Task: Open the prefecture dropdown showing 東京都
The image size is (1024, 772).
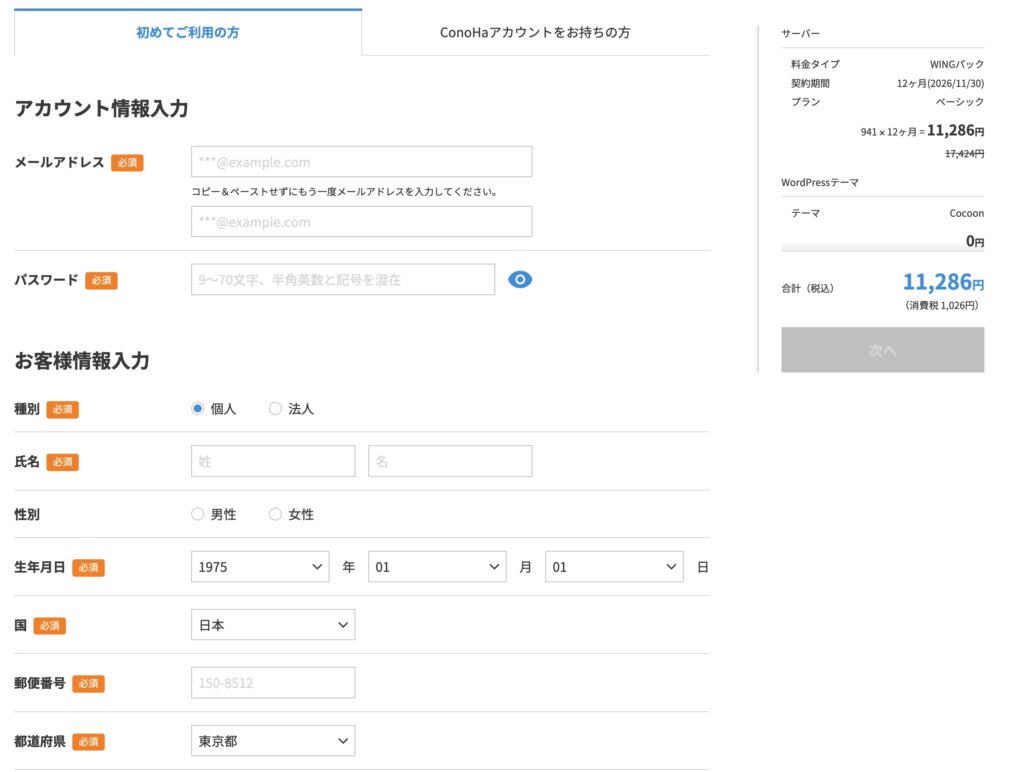Action: (x=272, y=740)
